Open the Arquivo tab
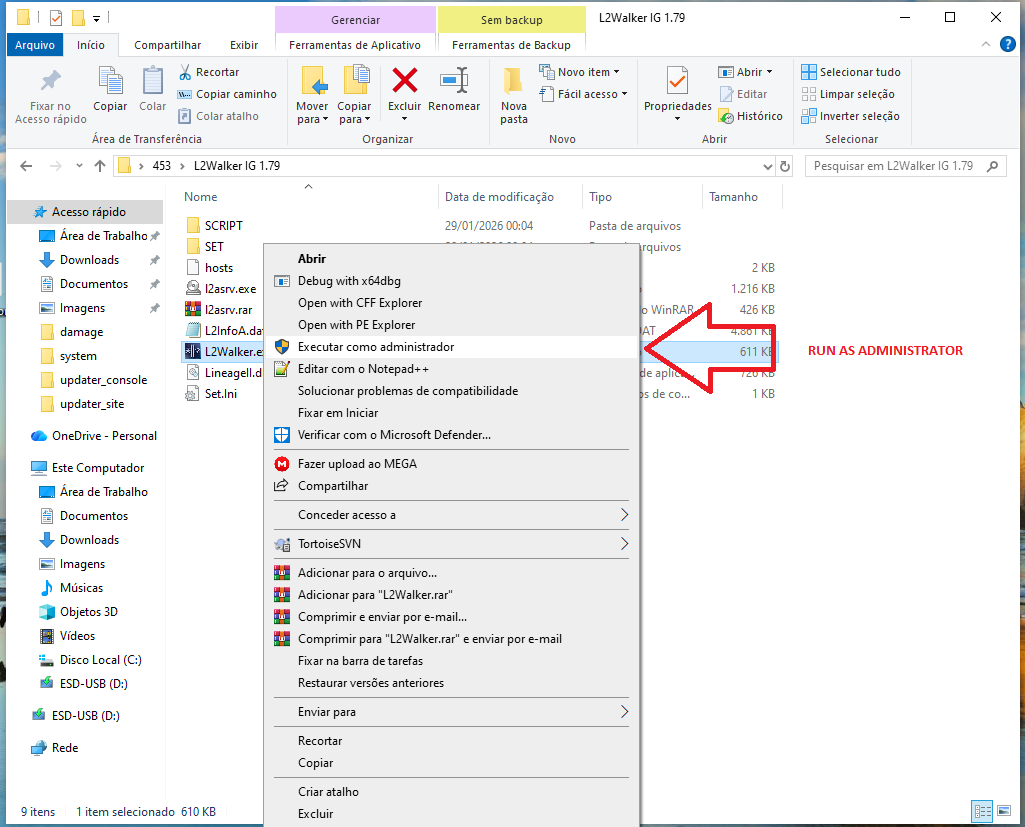This screenshot has height=827, width=1025. 35,45
